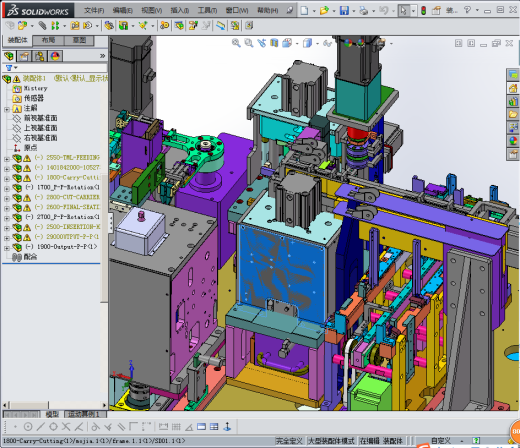Screen dimensions: 520x448
Task: Click the Open folder icon in title bar
Action: coord(324,10)
